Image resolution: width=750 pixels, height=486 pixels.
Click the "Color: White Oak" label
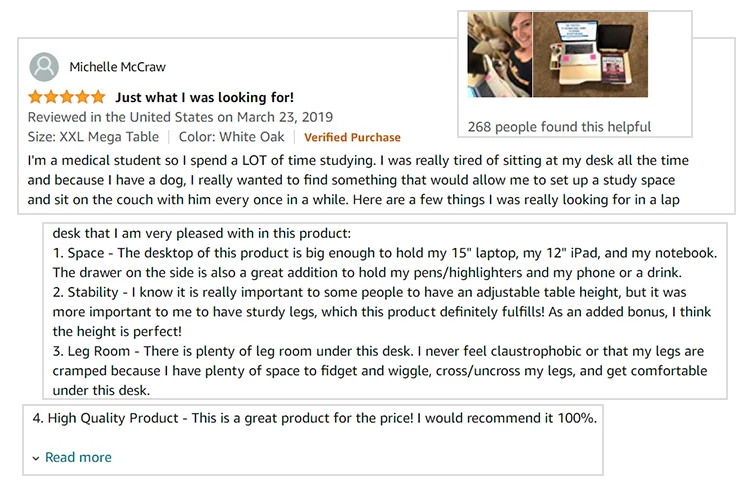point(232,137)
